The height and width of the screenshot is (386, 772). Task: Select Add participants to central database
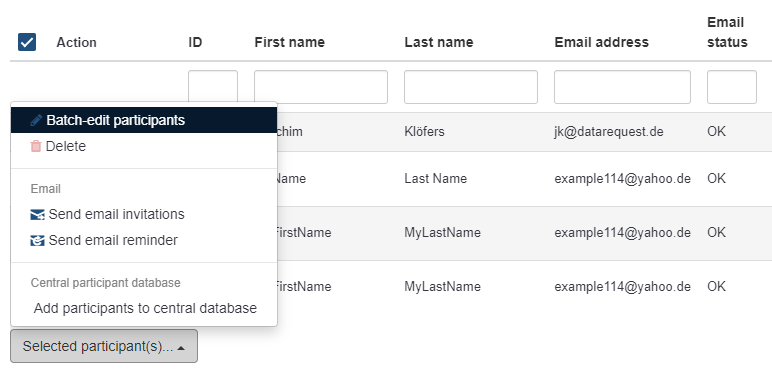click(145, 308)
